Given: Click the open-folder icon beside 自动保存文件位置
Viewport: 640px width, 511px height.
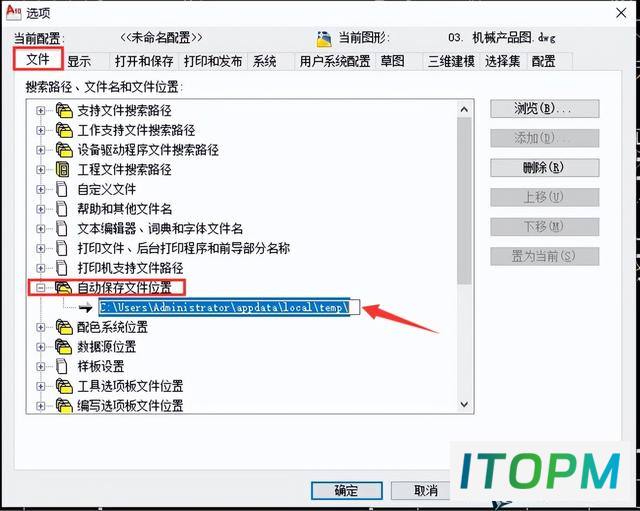Looking at the screenshot, I should click(x=64, y=288).
